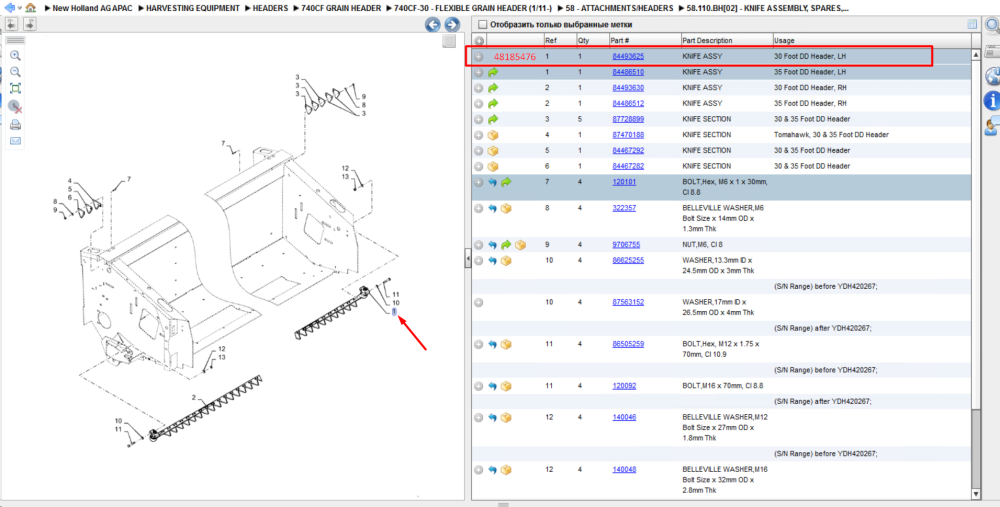Go to 58 - ATTACHMENTS/HEADERS breadcrumb
The width and height of the screenshot is (1000, 507).
point(619,8)
